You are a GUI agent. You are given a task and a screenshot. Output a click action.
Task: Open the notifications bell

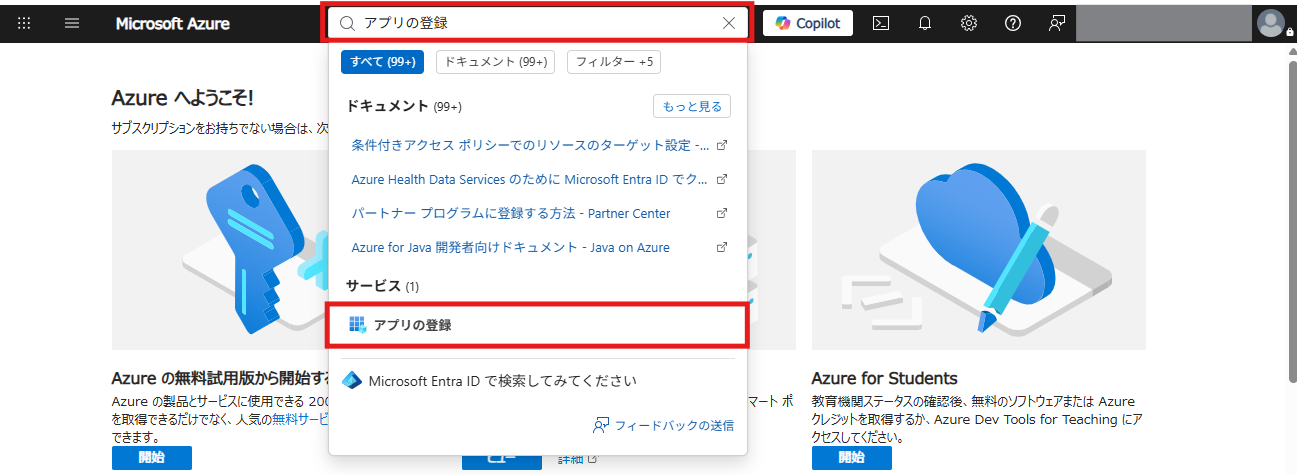[x=925, y=23]
